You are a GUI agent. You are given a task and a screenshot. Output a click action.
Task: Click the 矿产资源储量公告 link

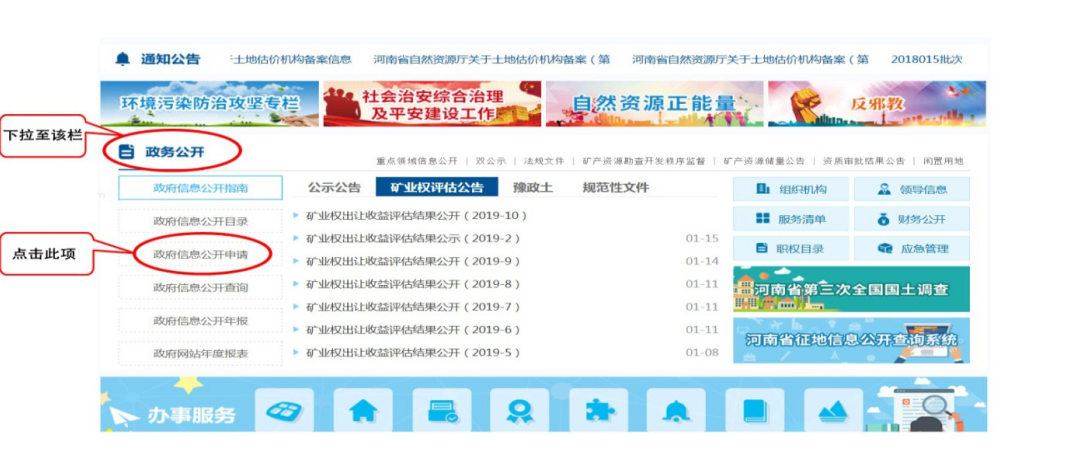click(764, 161)
